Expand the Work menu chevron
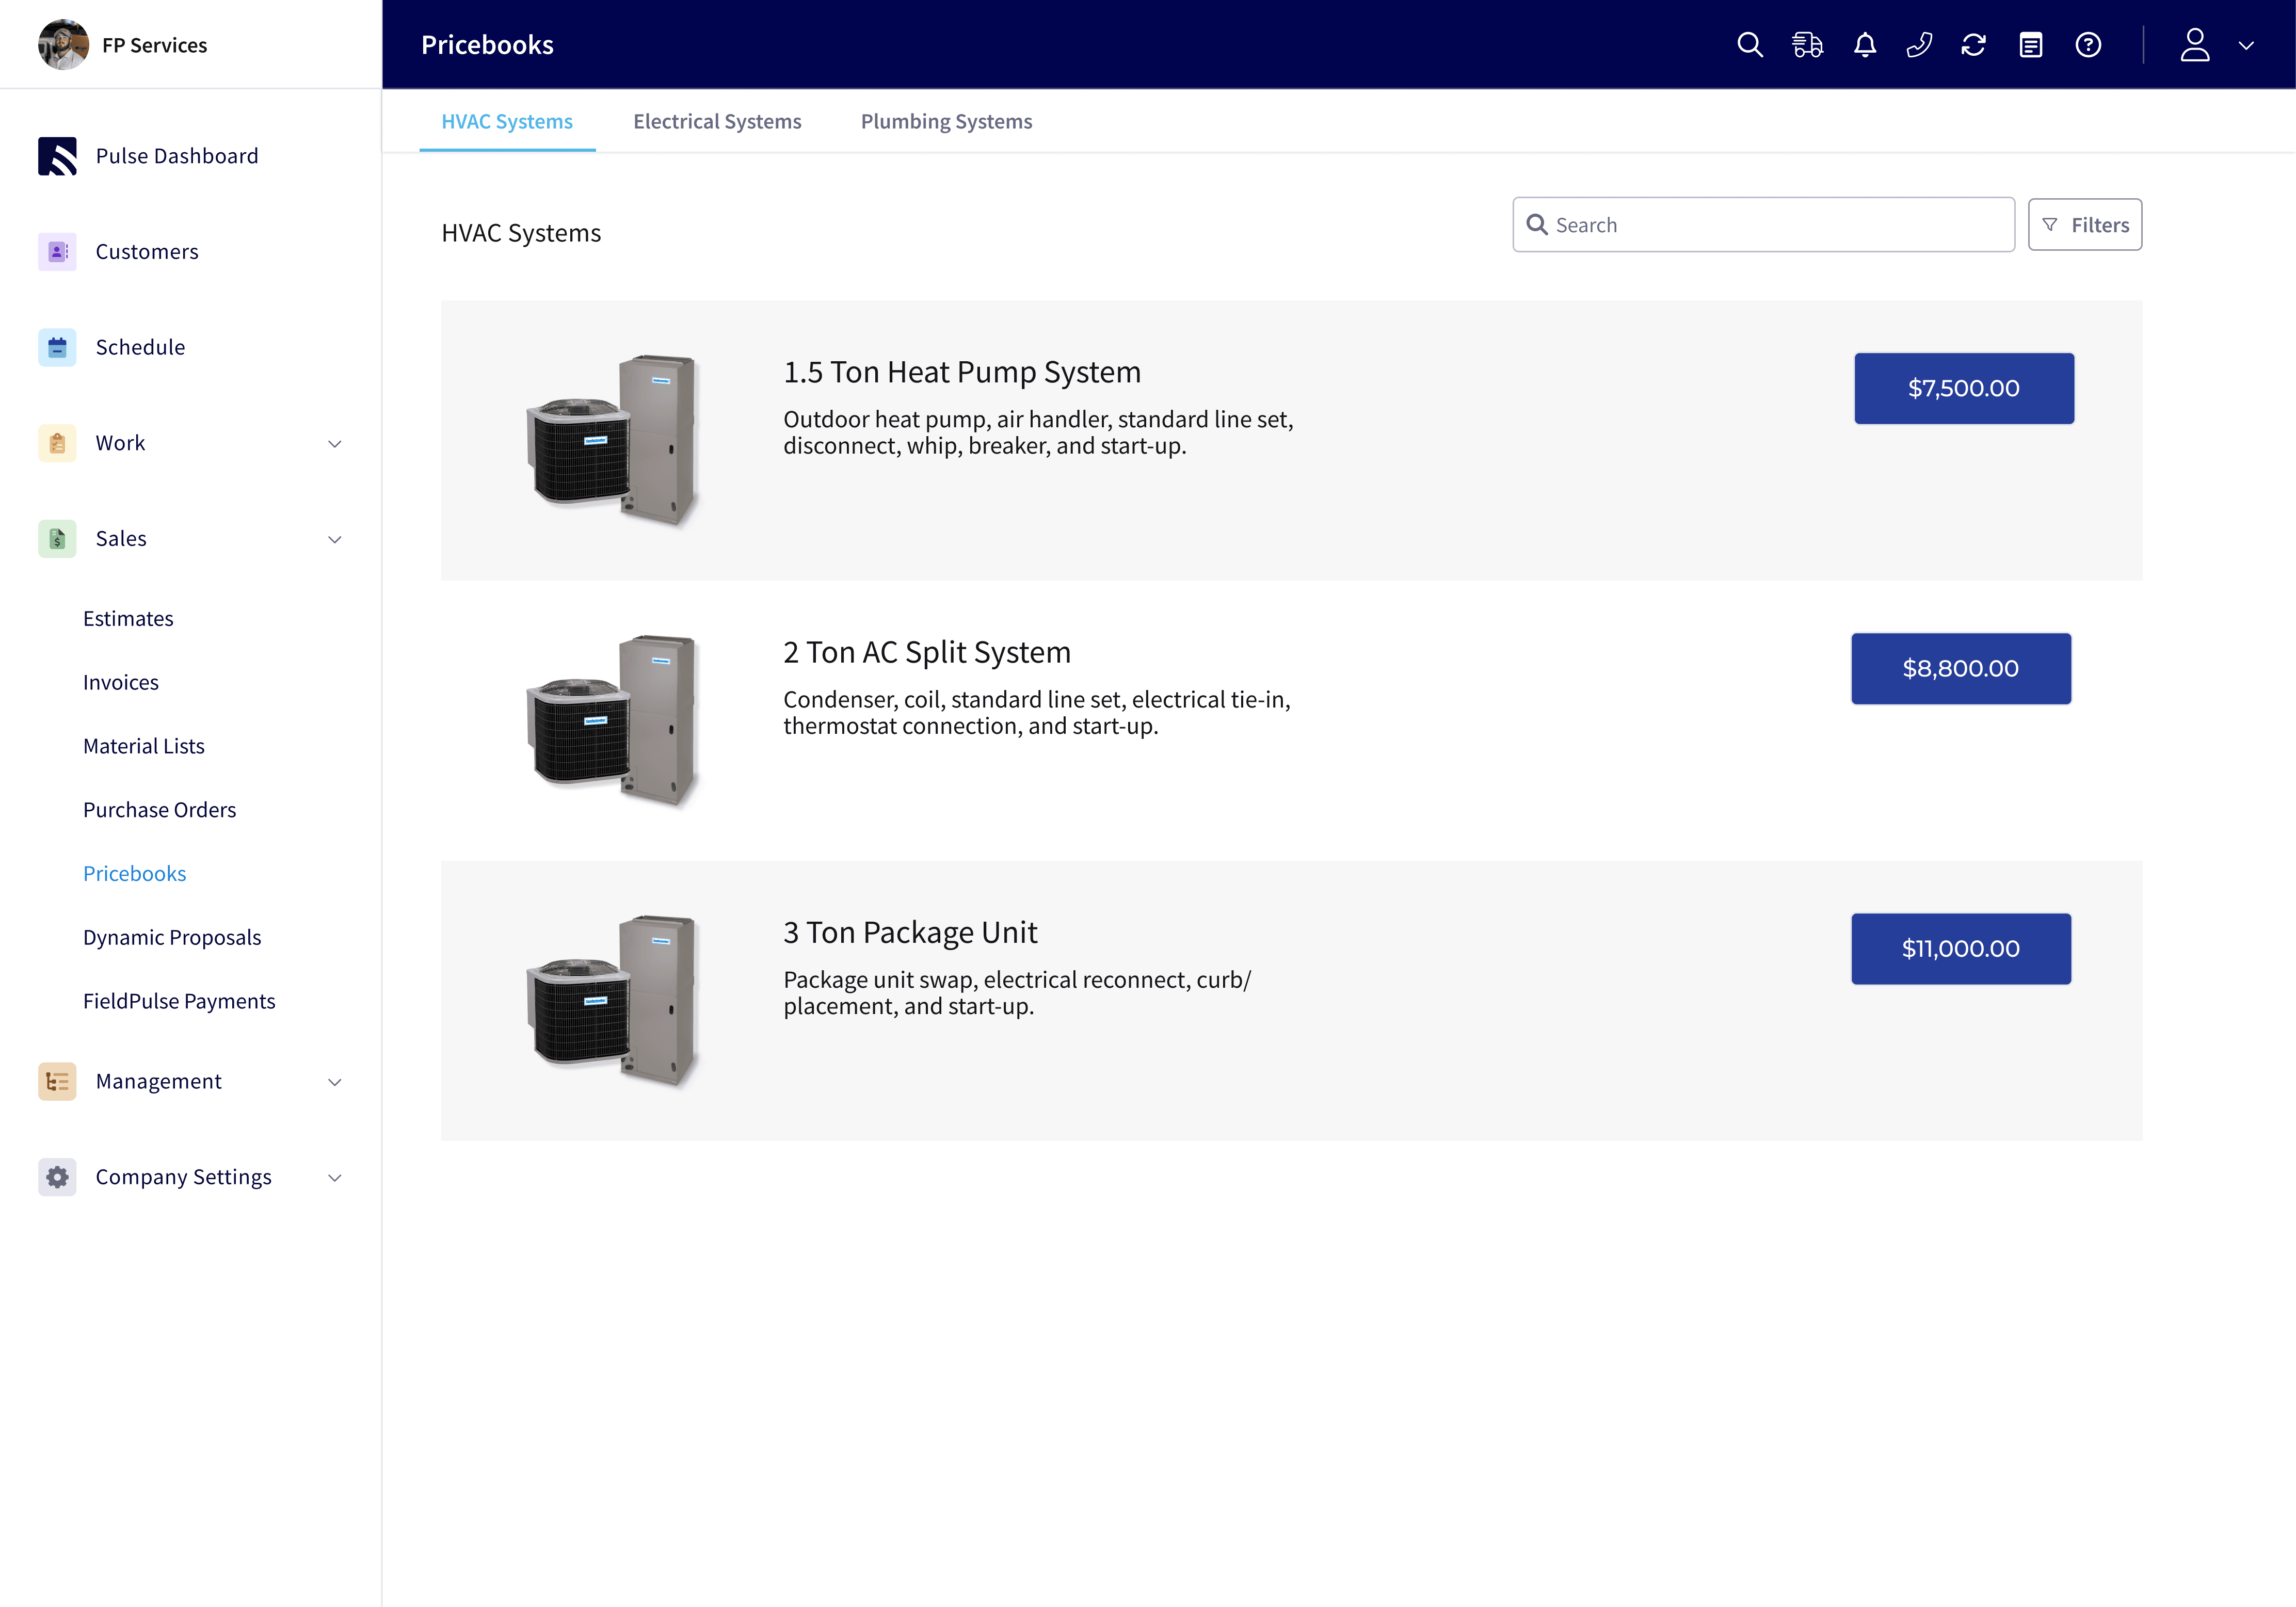The height and width of the screenshot is (1607, 2296). [x=335, y=444]
